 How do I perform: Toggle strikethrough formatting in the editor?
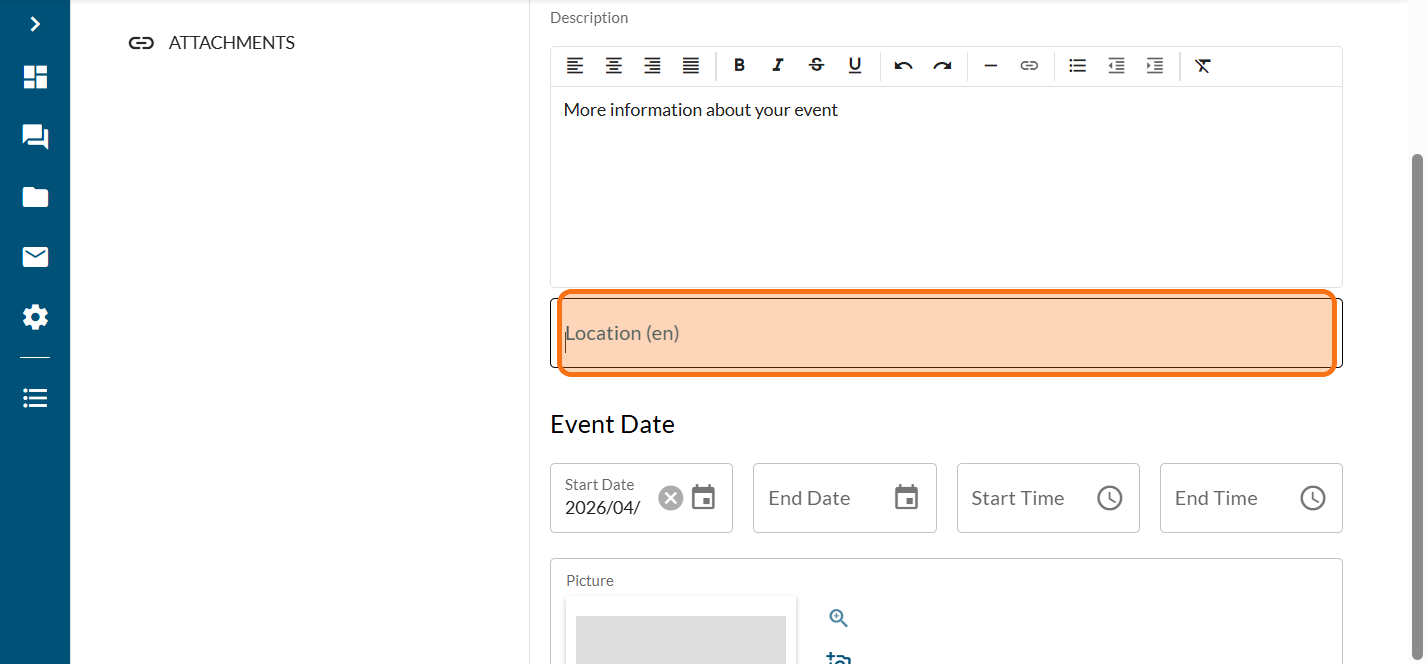tap(816, 66)
